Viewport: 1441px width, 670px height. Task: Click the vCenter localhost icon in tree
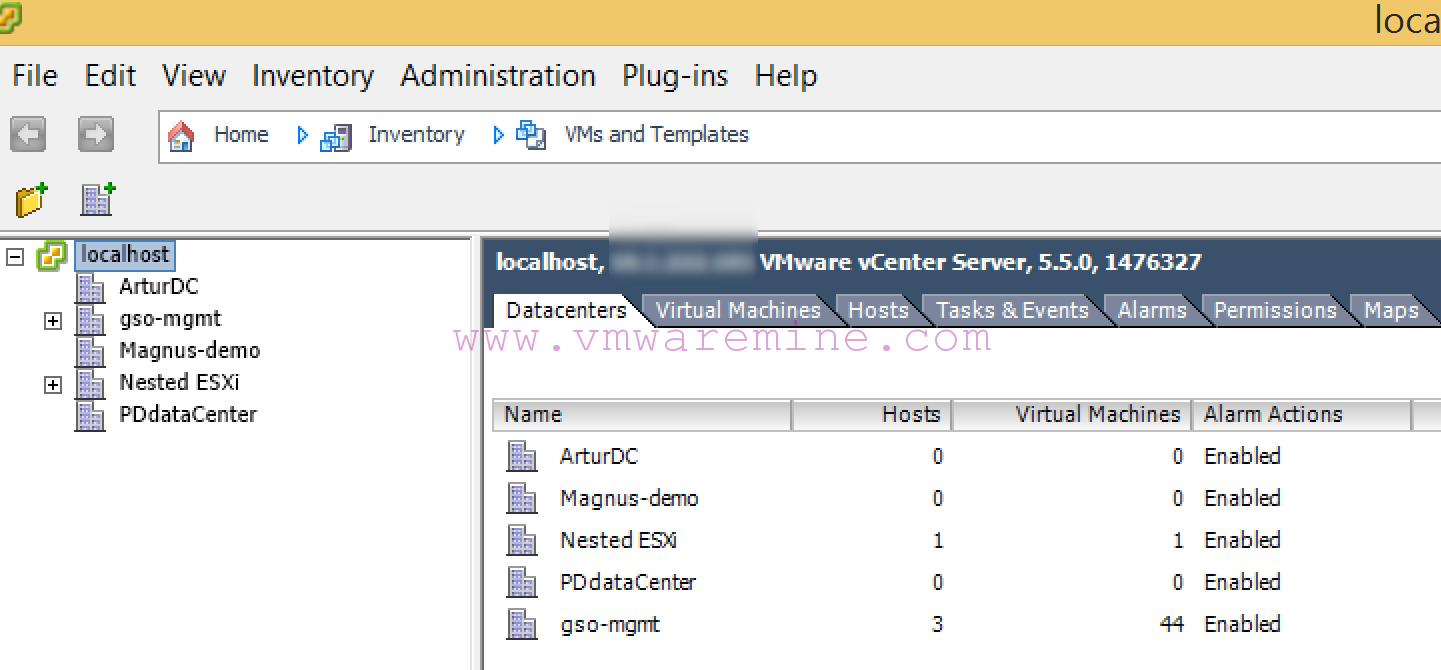52,256
